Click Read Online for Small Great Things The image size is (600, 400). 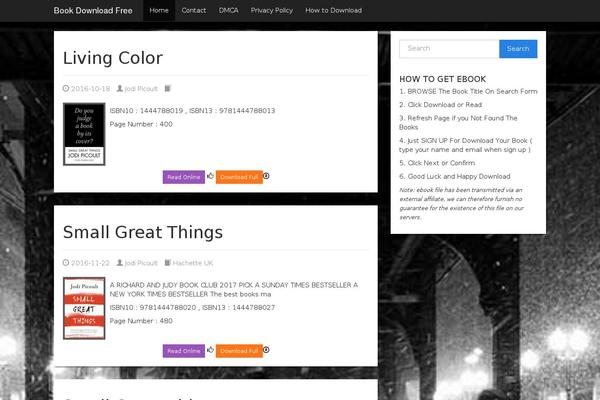coord(184,351)
